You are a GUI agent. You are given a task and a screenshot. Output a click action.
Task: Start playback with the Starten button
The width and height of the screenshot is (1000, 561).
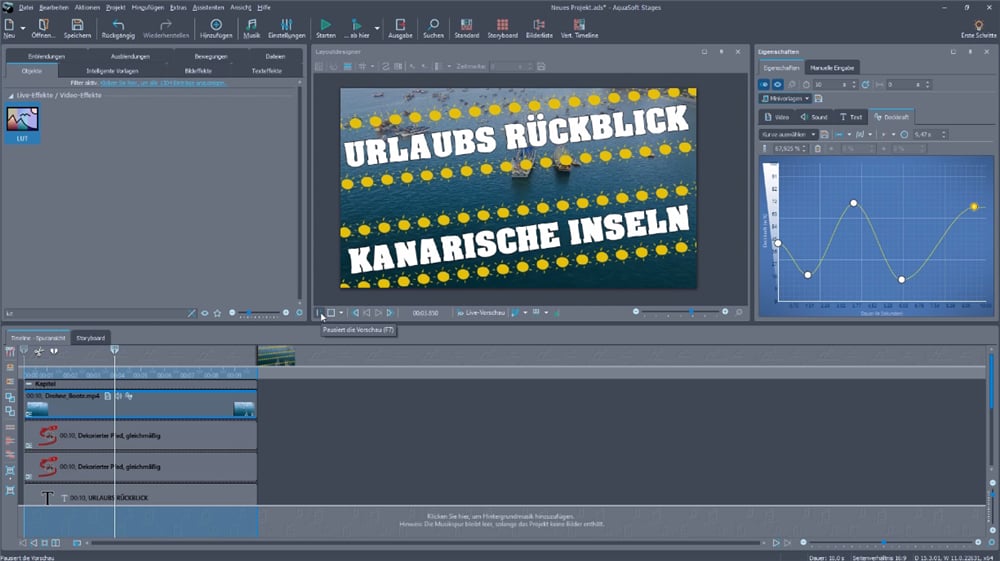point(326,24)
